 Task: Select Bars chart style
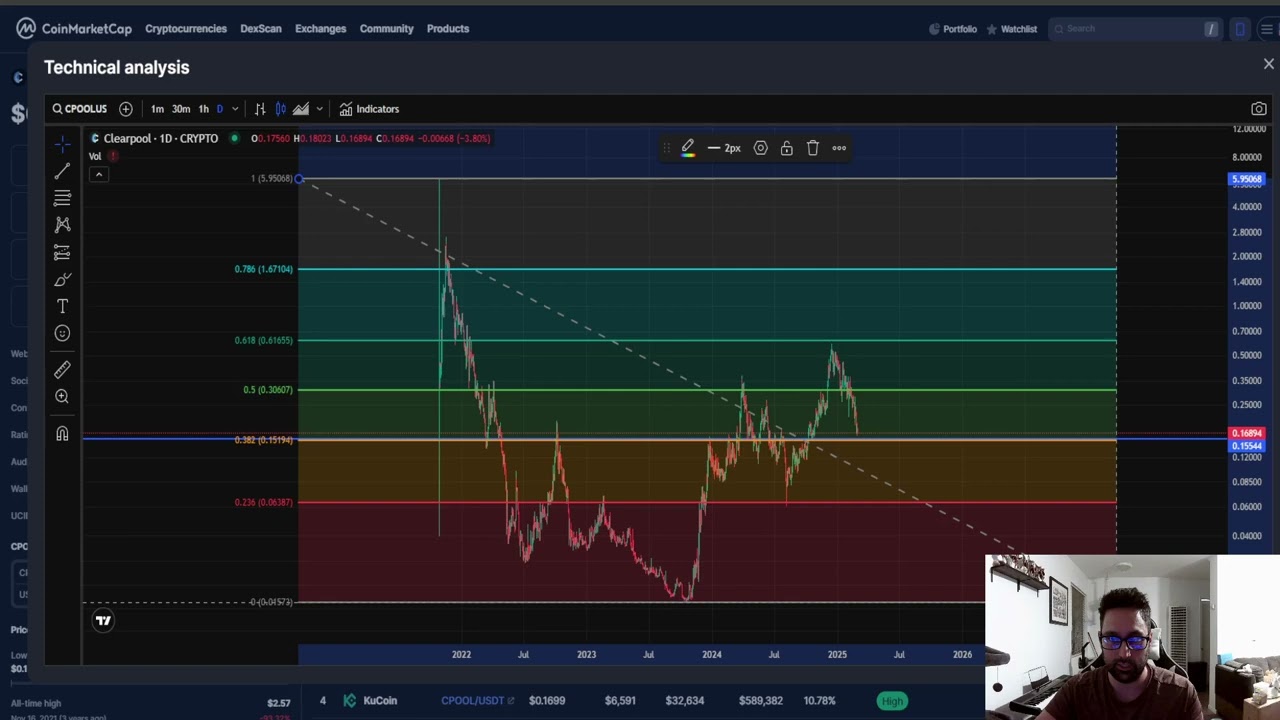[260, 109]
